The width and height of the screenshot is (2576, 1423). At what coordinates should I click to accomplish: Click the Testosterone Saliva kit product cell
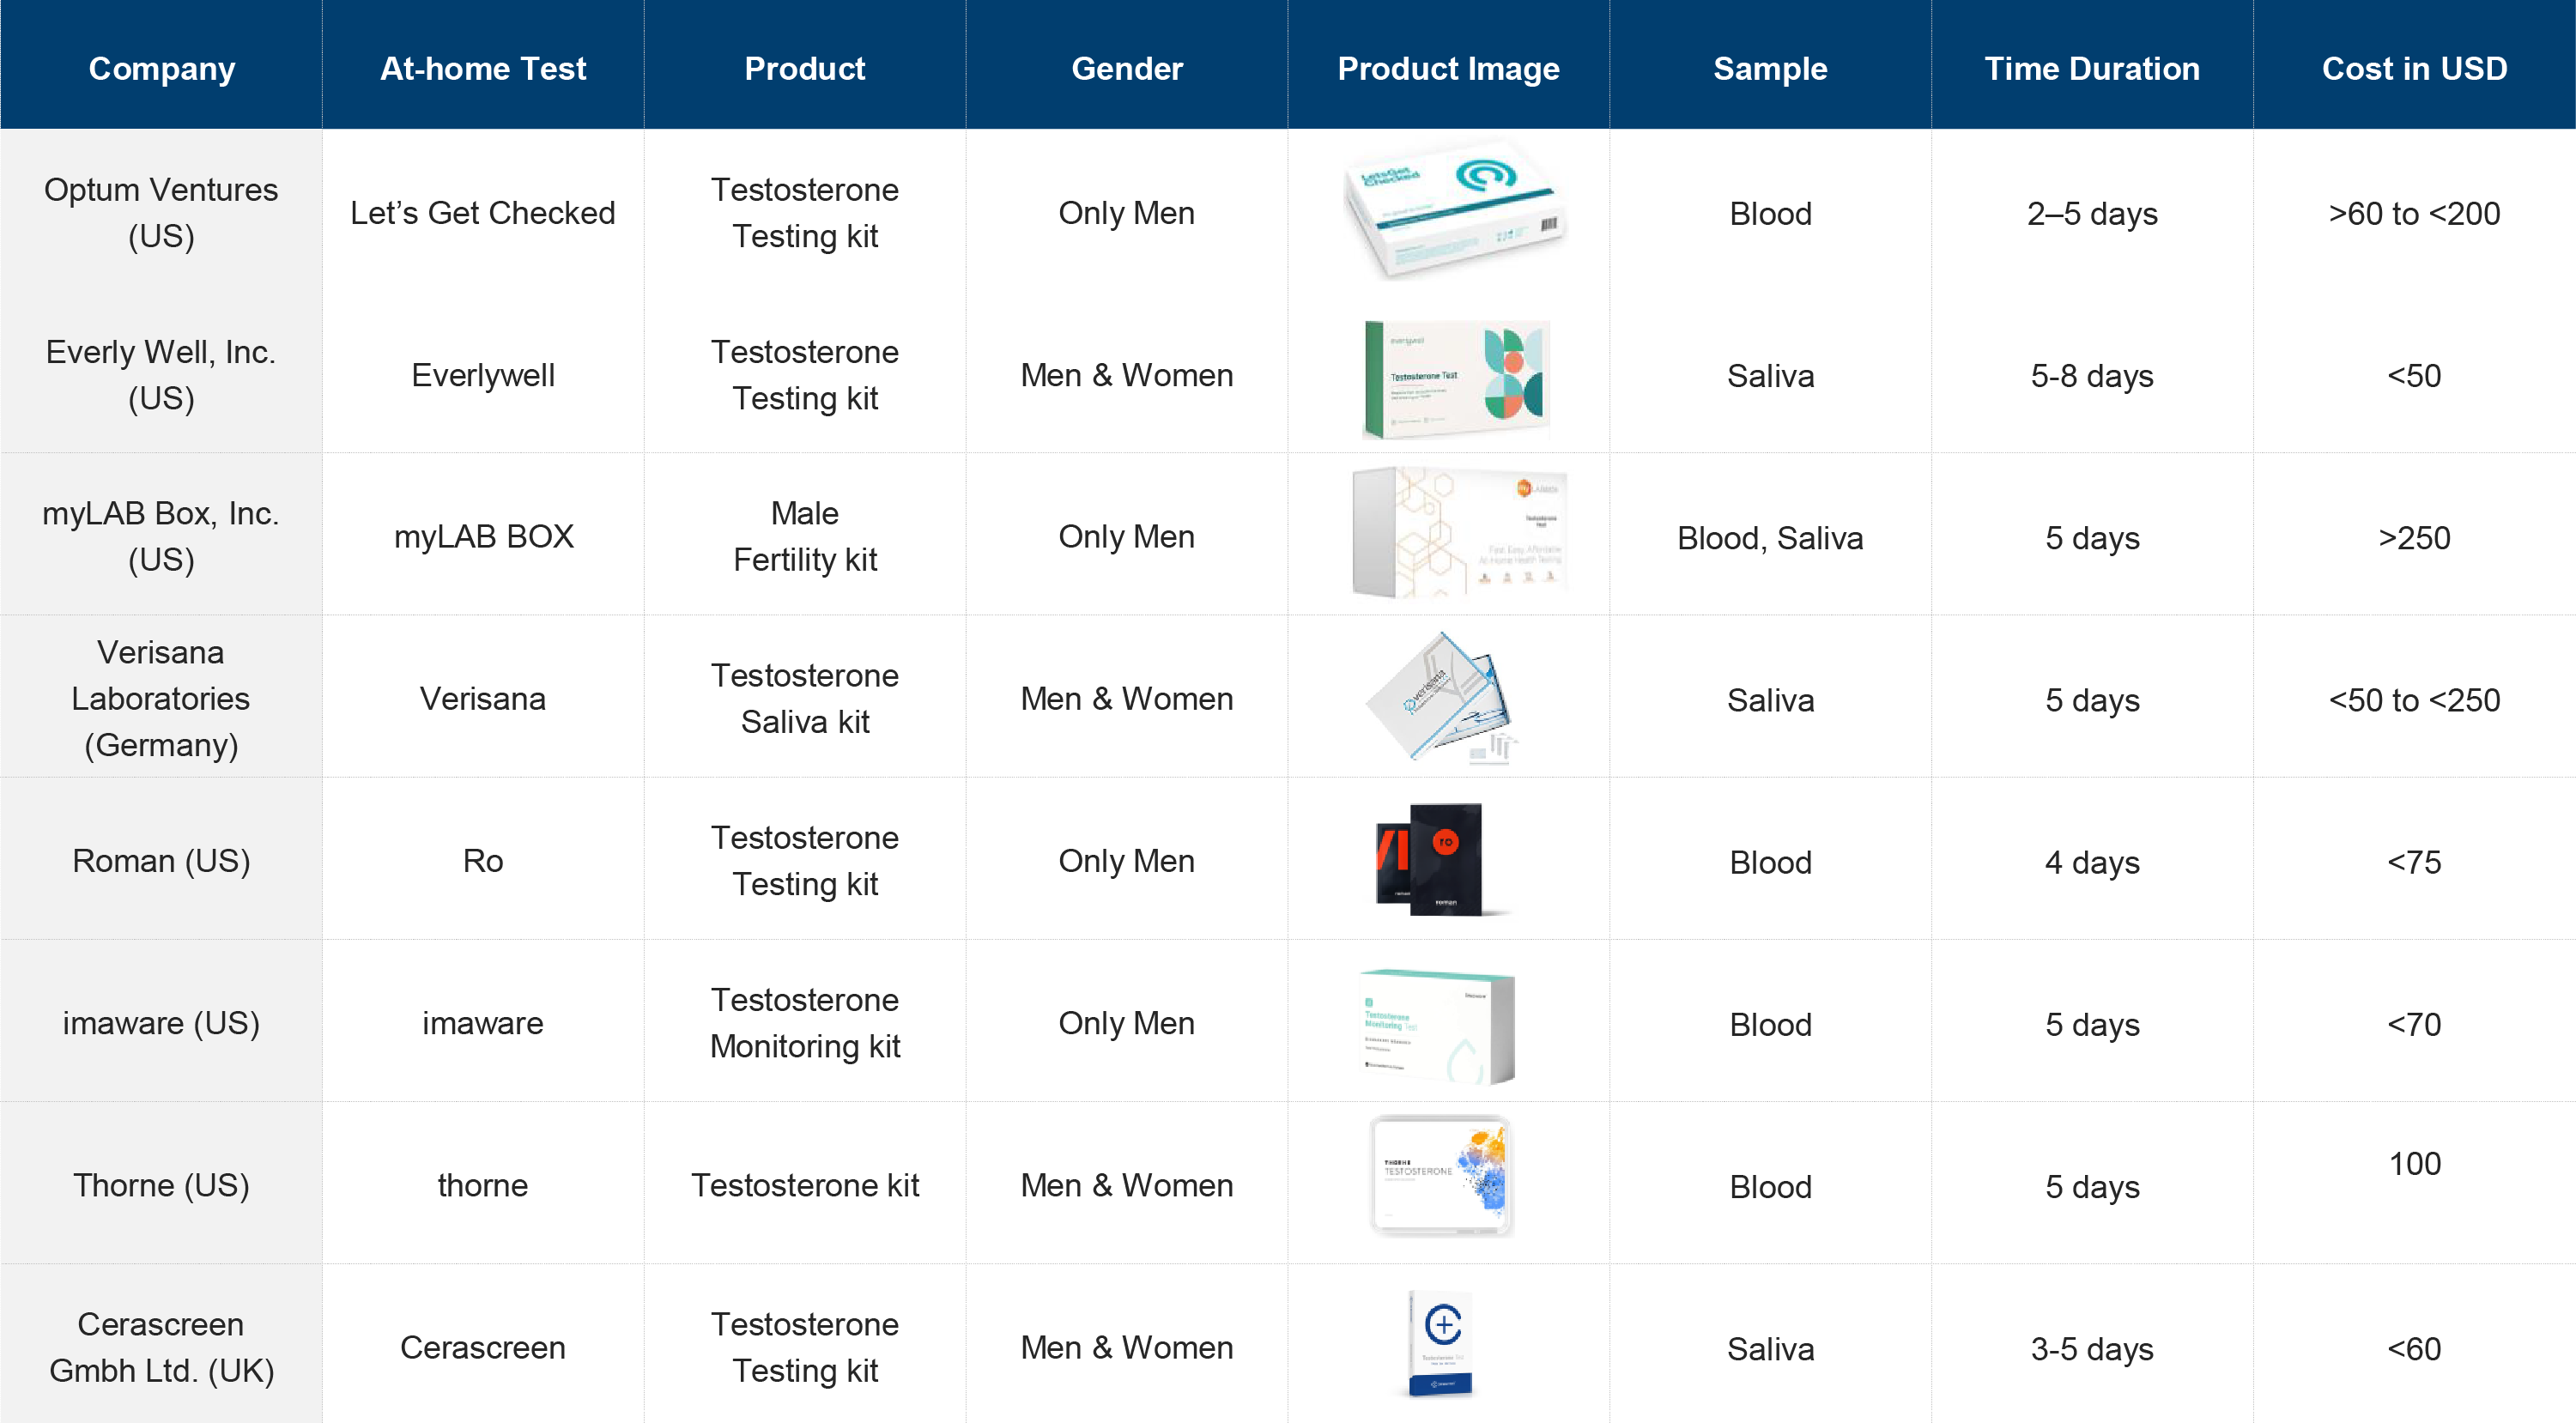[805, 698]
